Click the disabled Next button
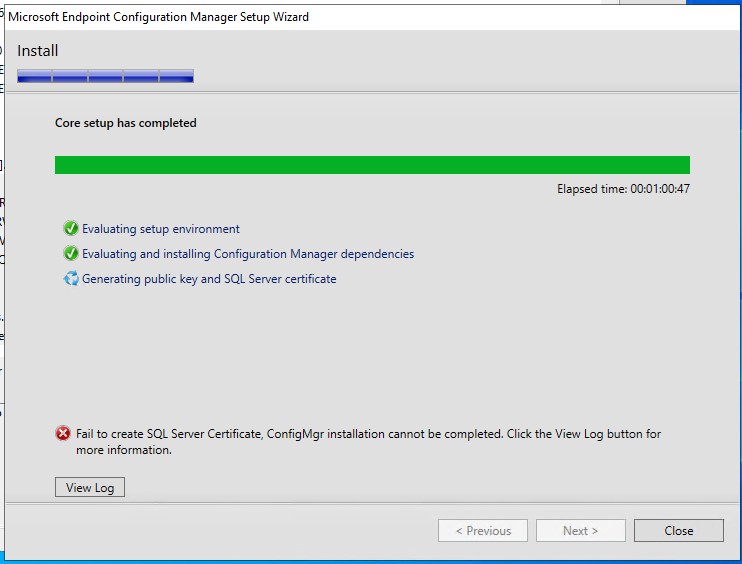742x564 pixels. point(581,530)
